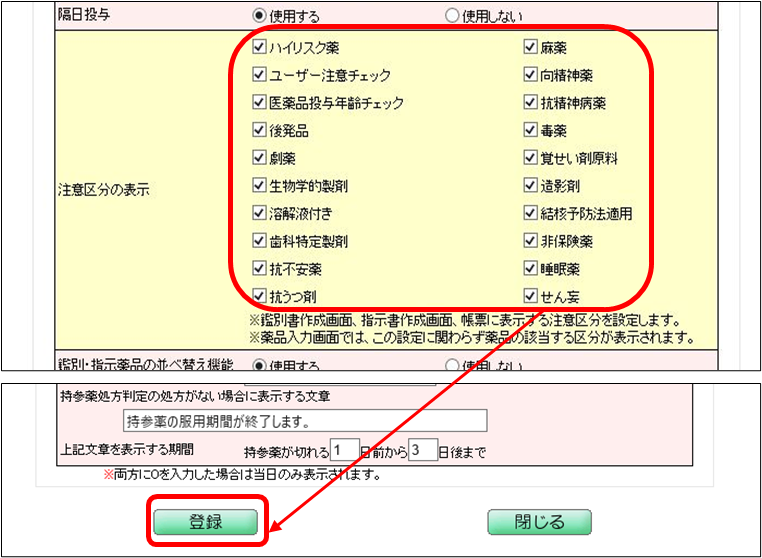This screenshot has height=558, width=762.
Task: Uncheck the せん妄 checkbox
Action: coord(532,297)
